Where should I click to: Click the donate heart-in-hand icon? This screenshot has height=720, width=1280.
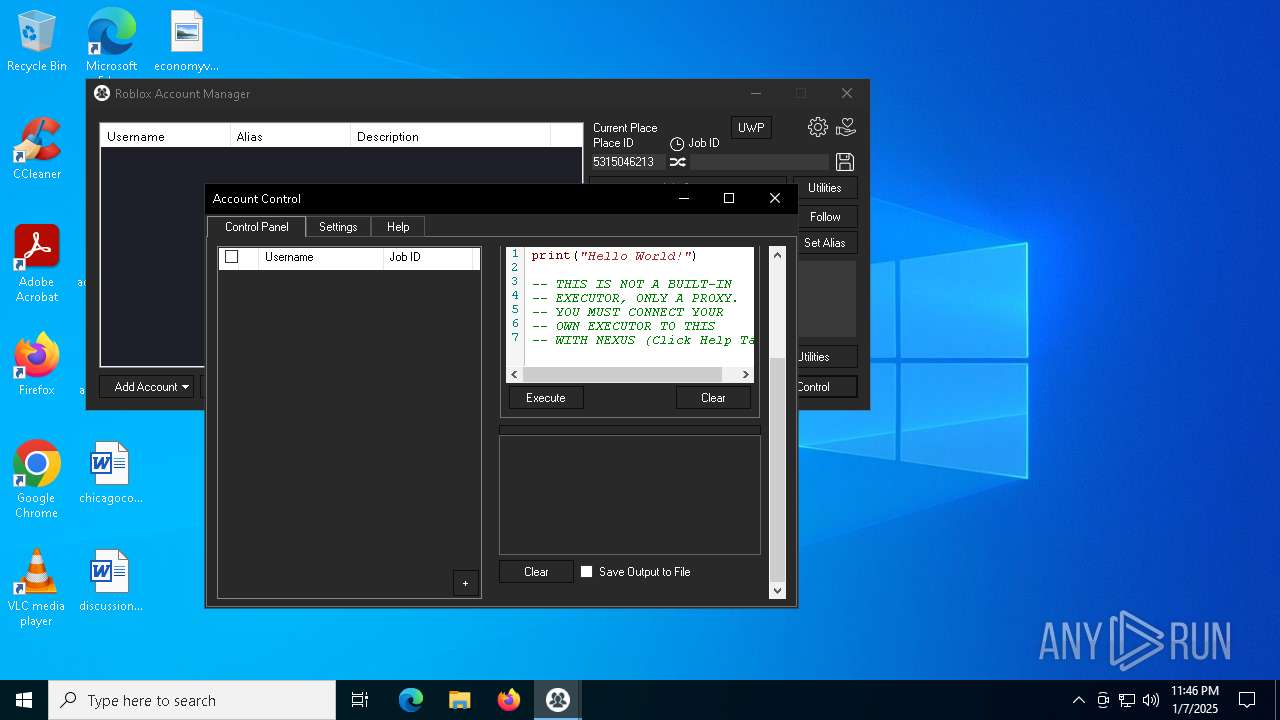(846, 127)
